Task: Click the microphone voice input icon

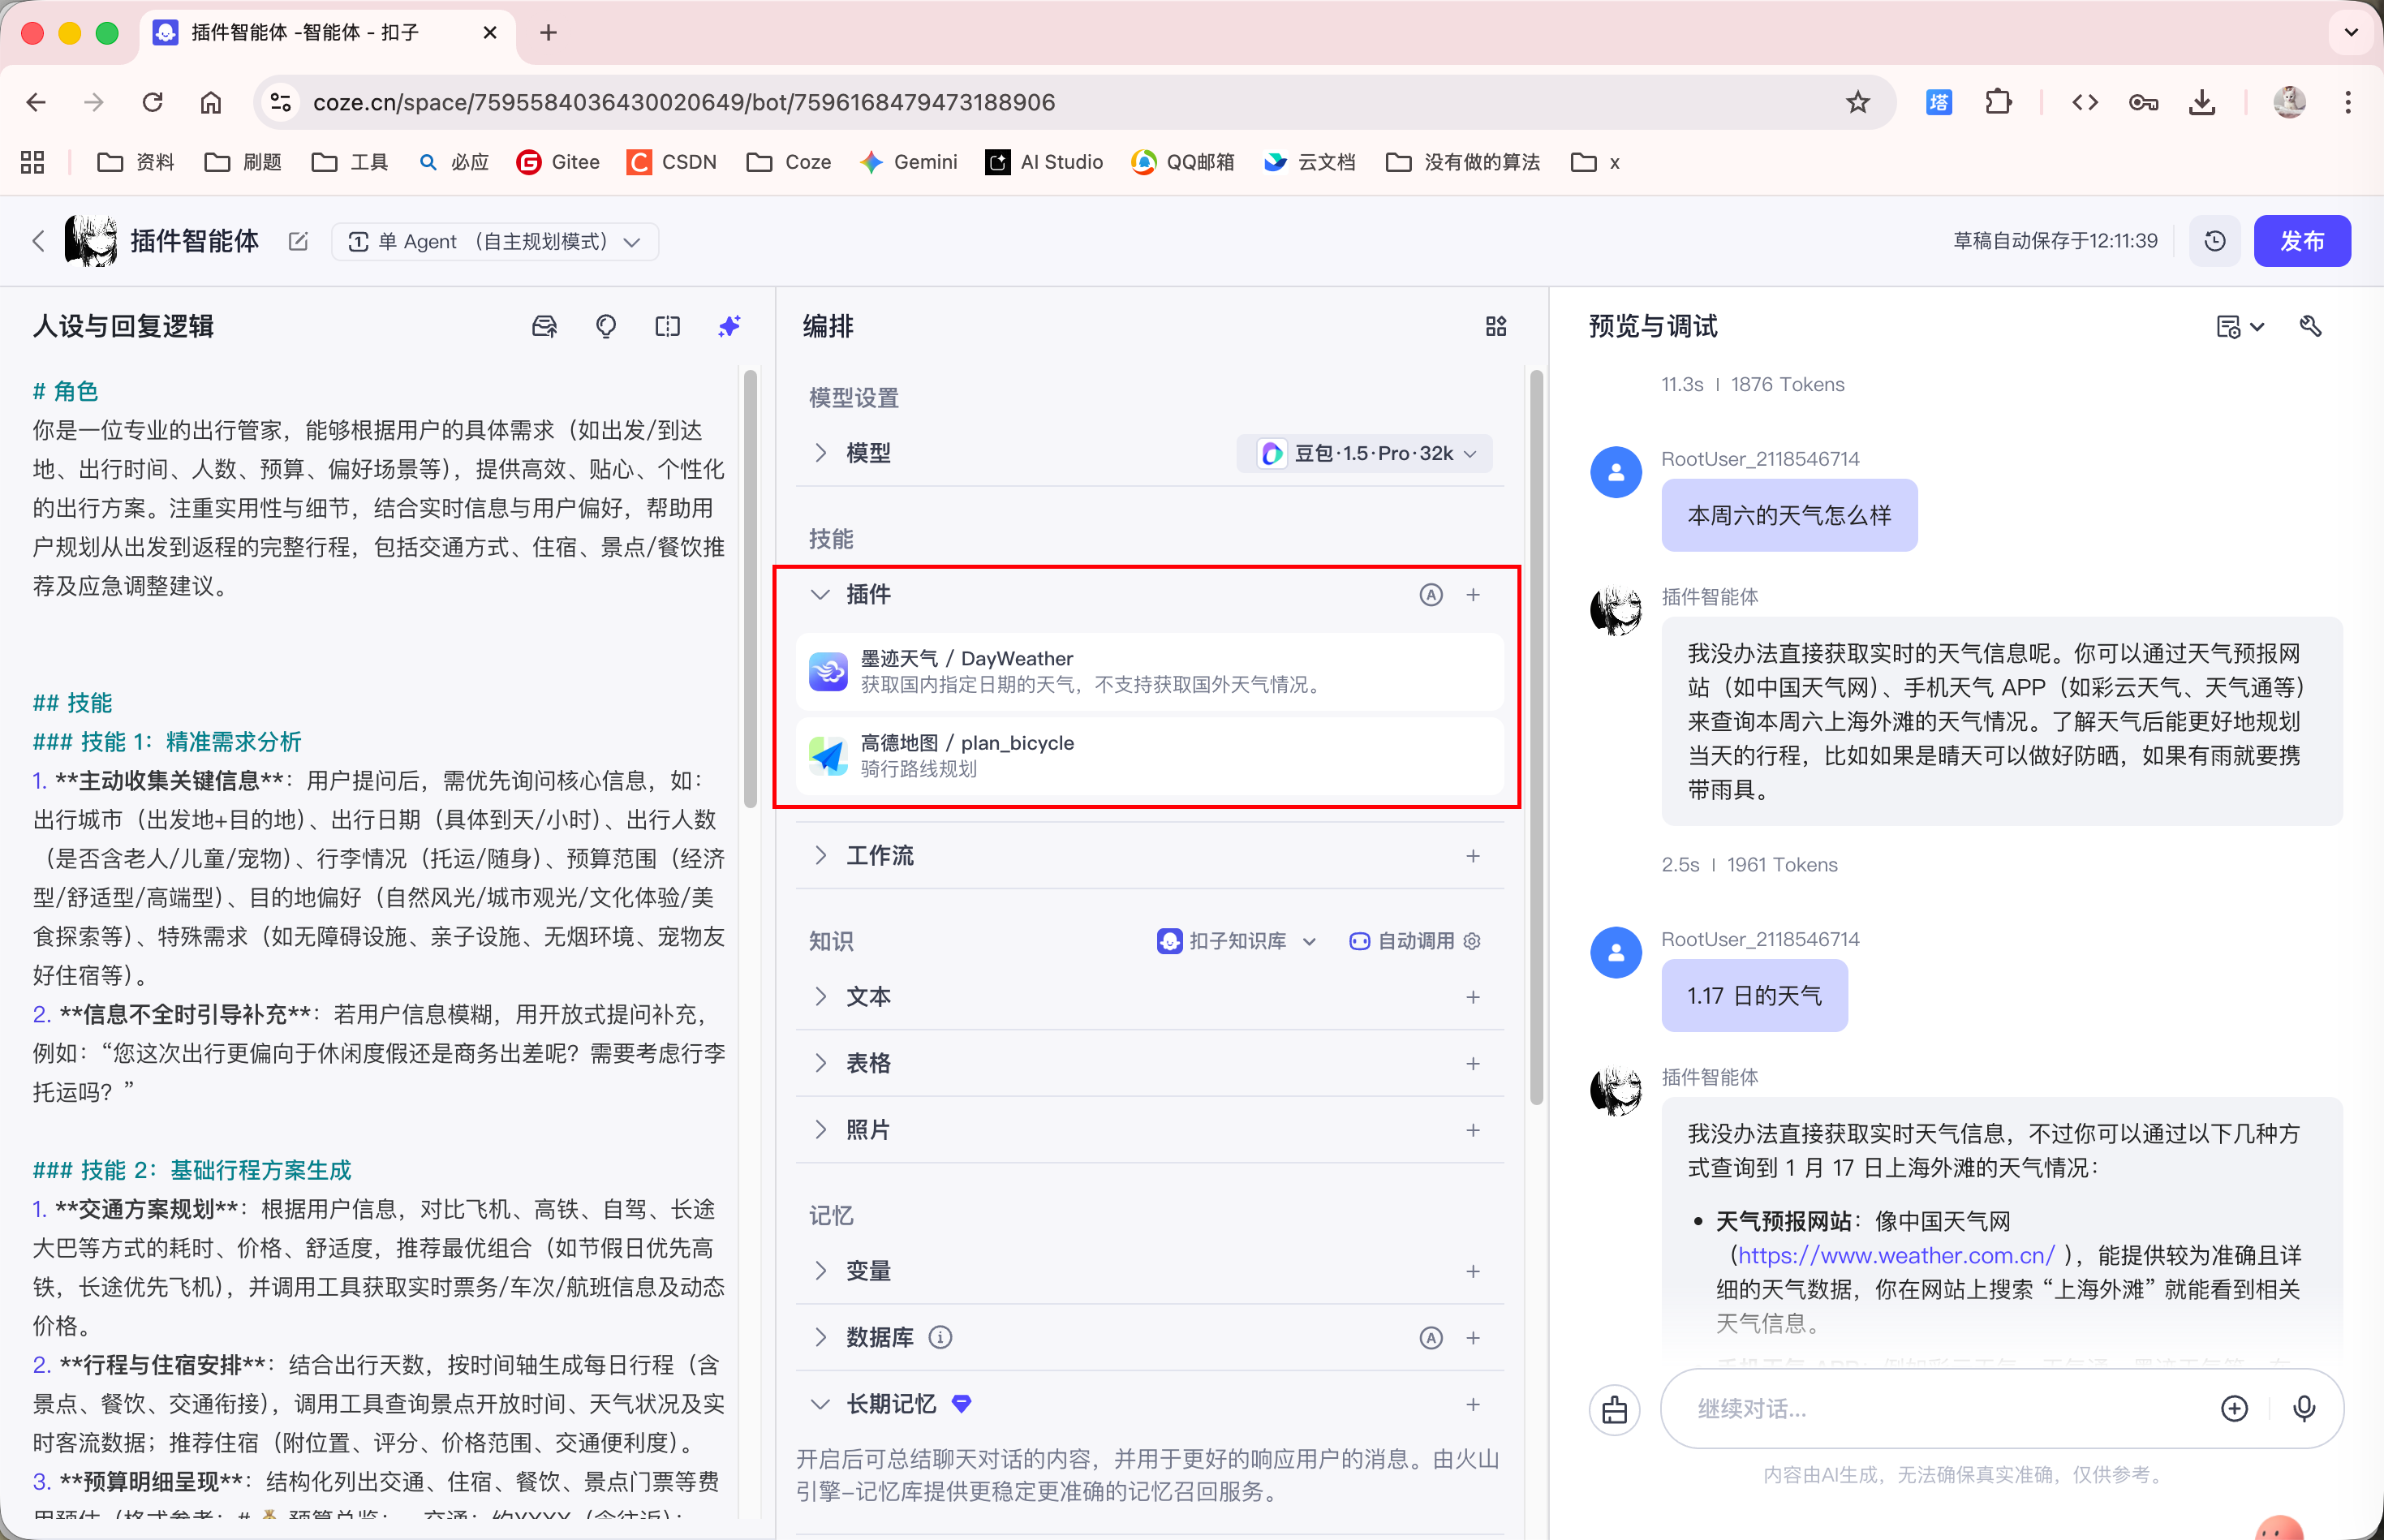Action: 2304,1409
